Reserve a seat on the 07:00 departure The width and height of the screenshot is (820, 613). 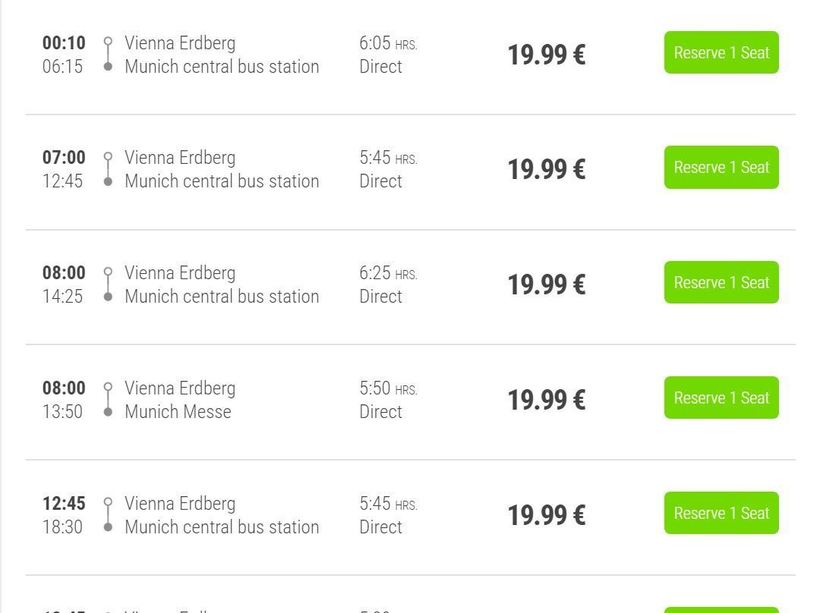click(x=721, y=168)
